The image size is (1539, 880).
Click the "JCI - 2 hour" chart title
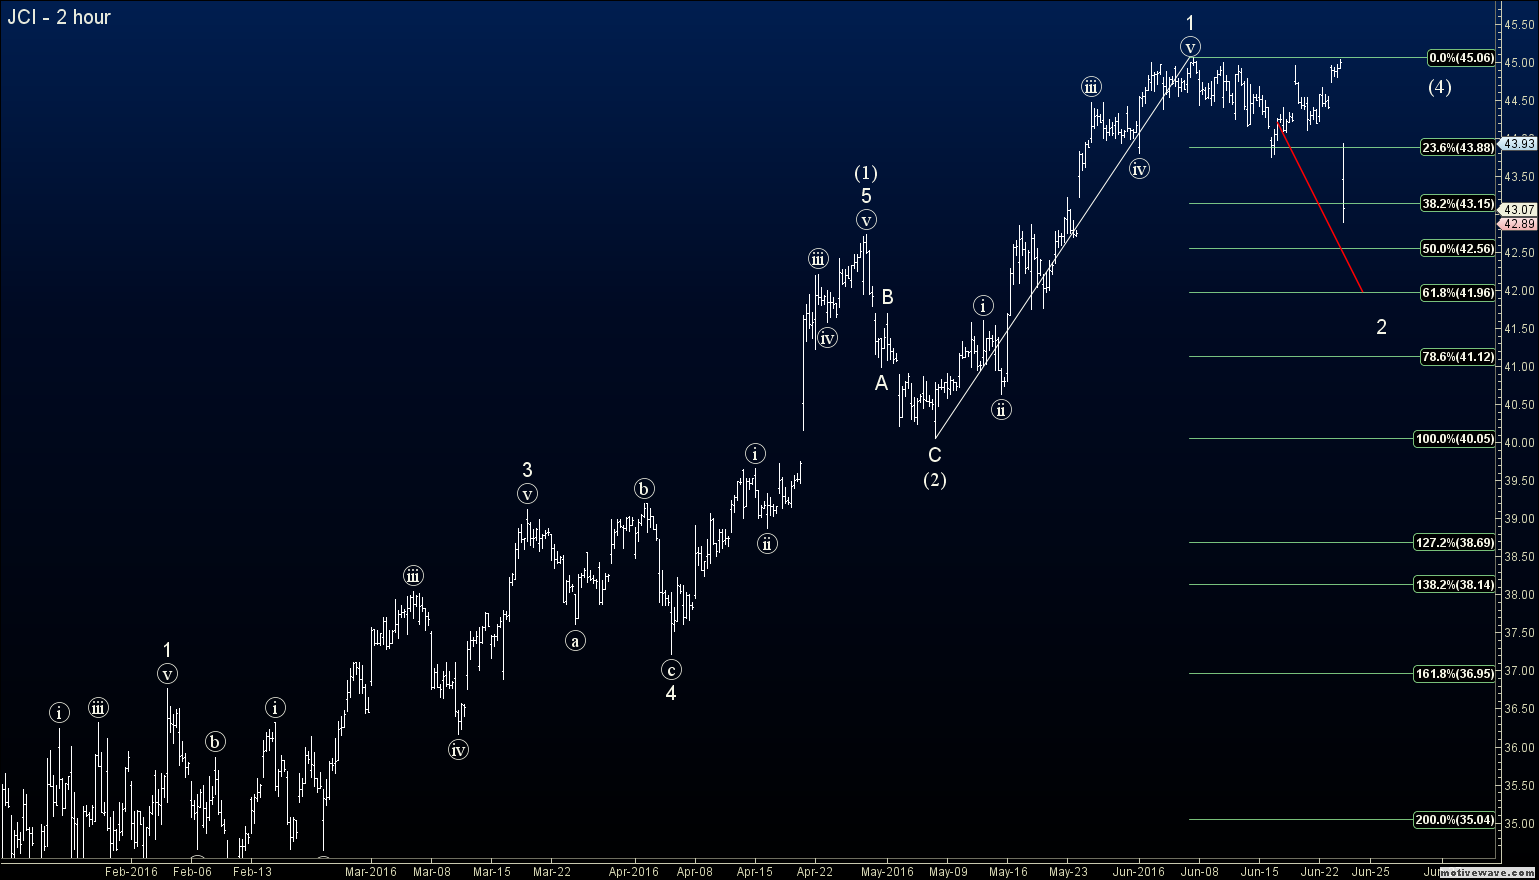click(x=58, y=17)
